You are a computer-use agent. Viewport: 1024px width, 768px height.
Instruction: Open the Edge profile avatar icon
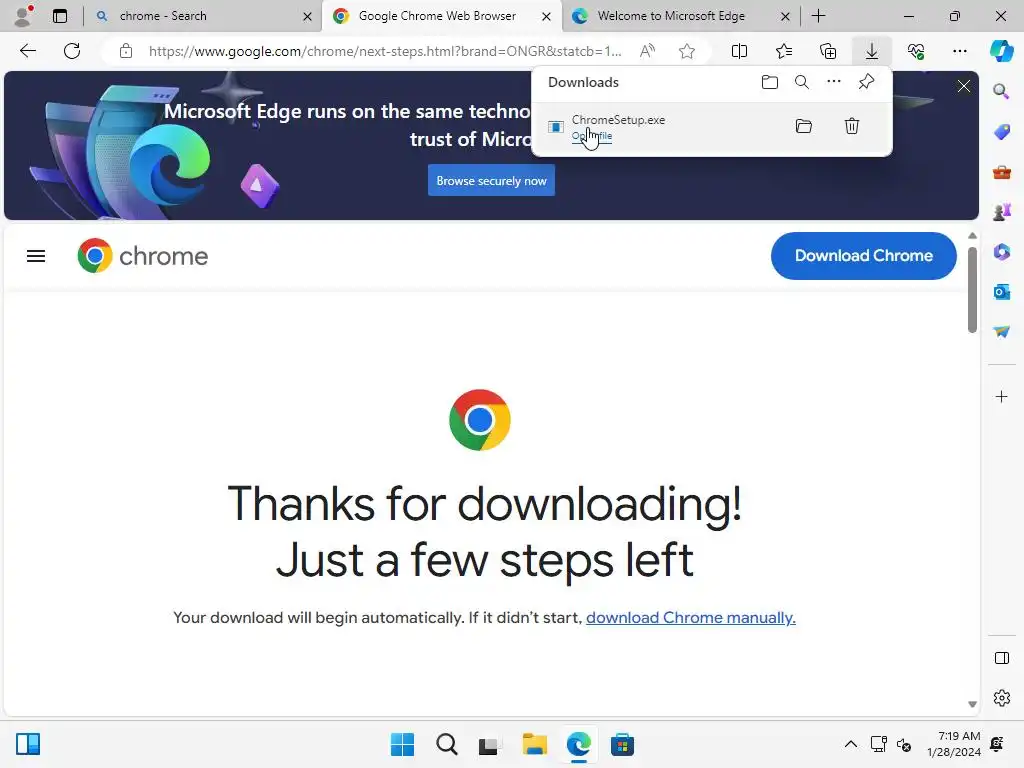click(x=24, y=16)
